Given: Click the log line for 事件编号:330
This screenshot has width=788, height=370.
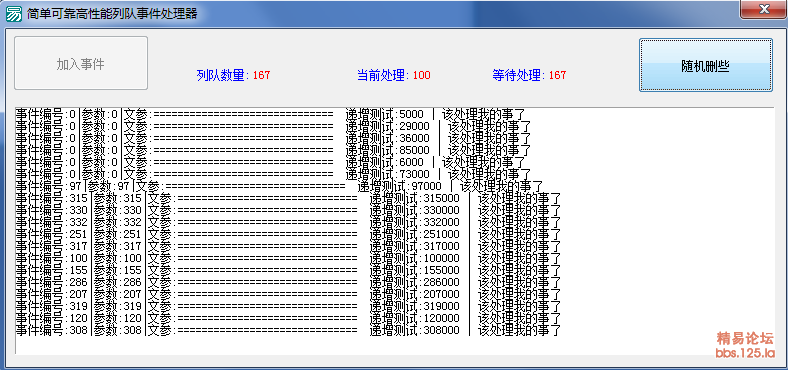Looking at the screenshot, I should point(288,211).
